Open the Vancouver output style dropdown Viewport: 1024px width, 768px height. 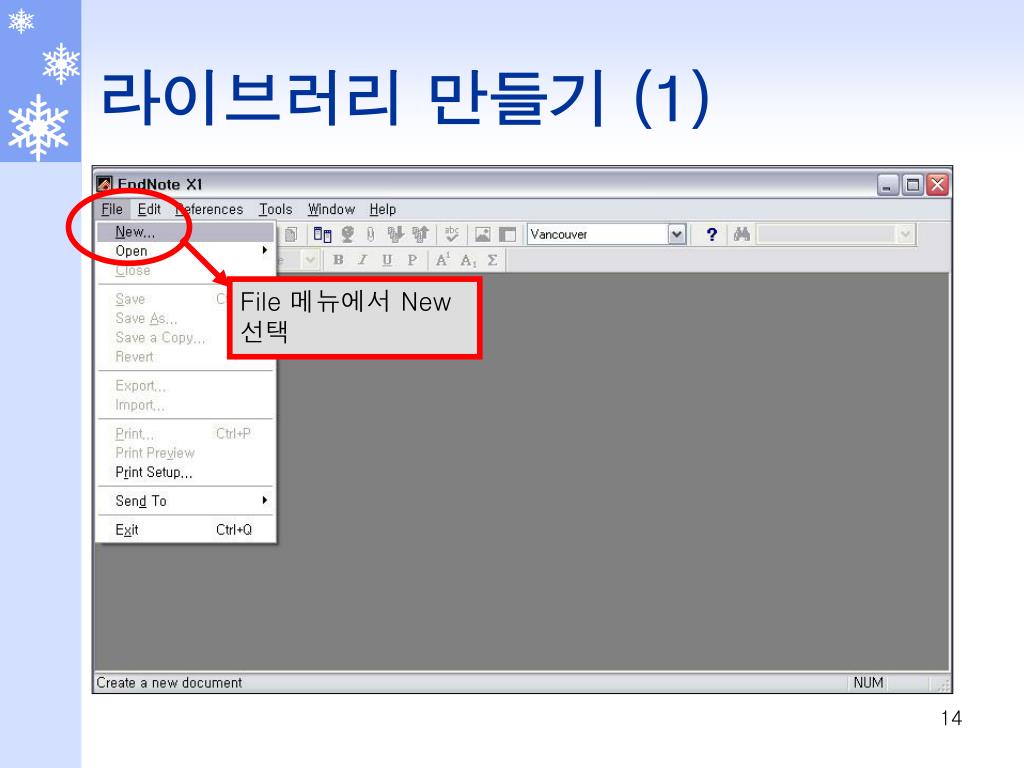coord(677,234)
